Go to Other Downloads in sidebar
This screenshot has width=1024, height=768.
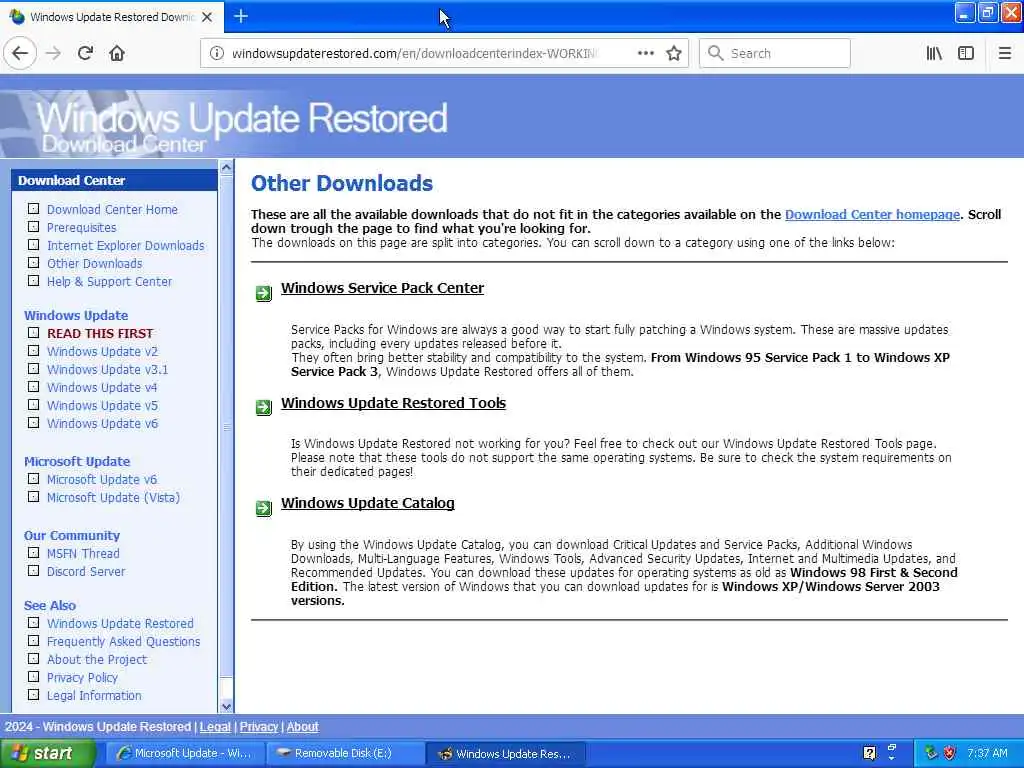point(95,263)
